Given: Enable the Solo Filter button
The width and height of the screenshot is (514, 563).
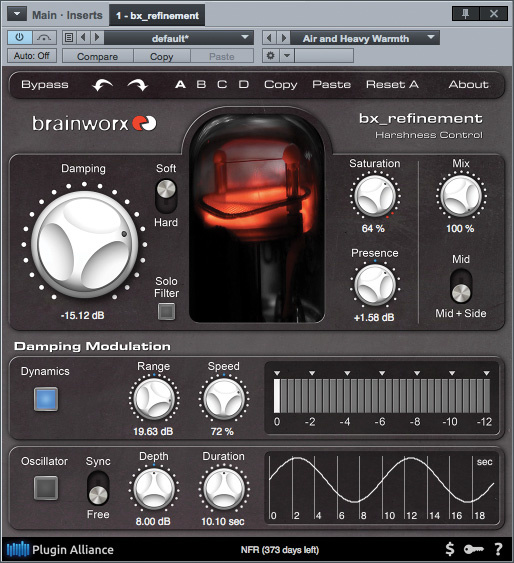Looking at the screenshot, I should coord(167,311).
